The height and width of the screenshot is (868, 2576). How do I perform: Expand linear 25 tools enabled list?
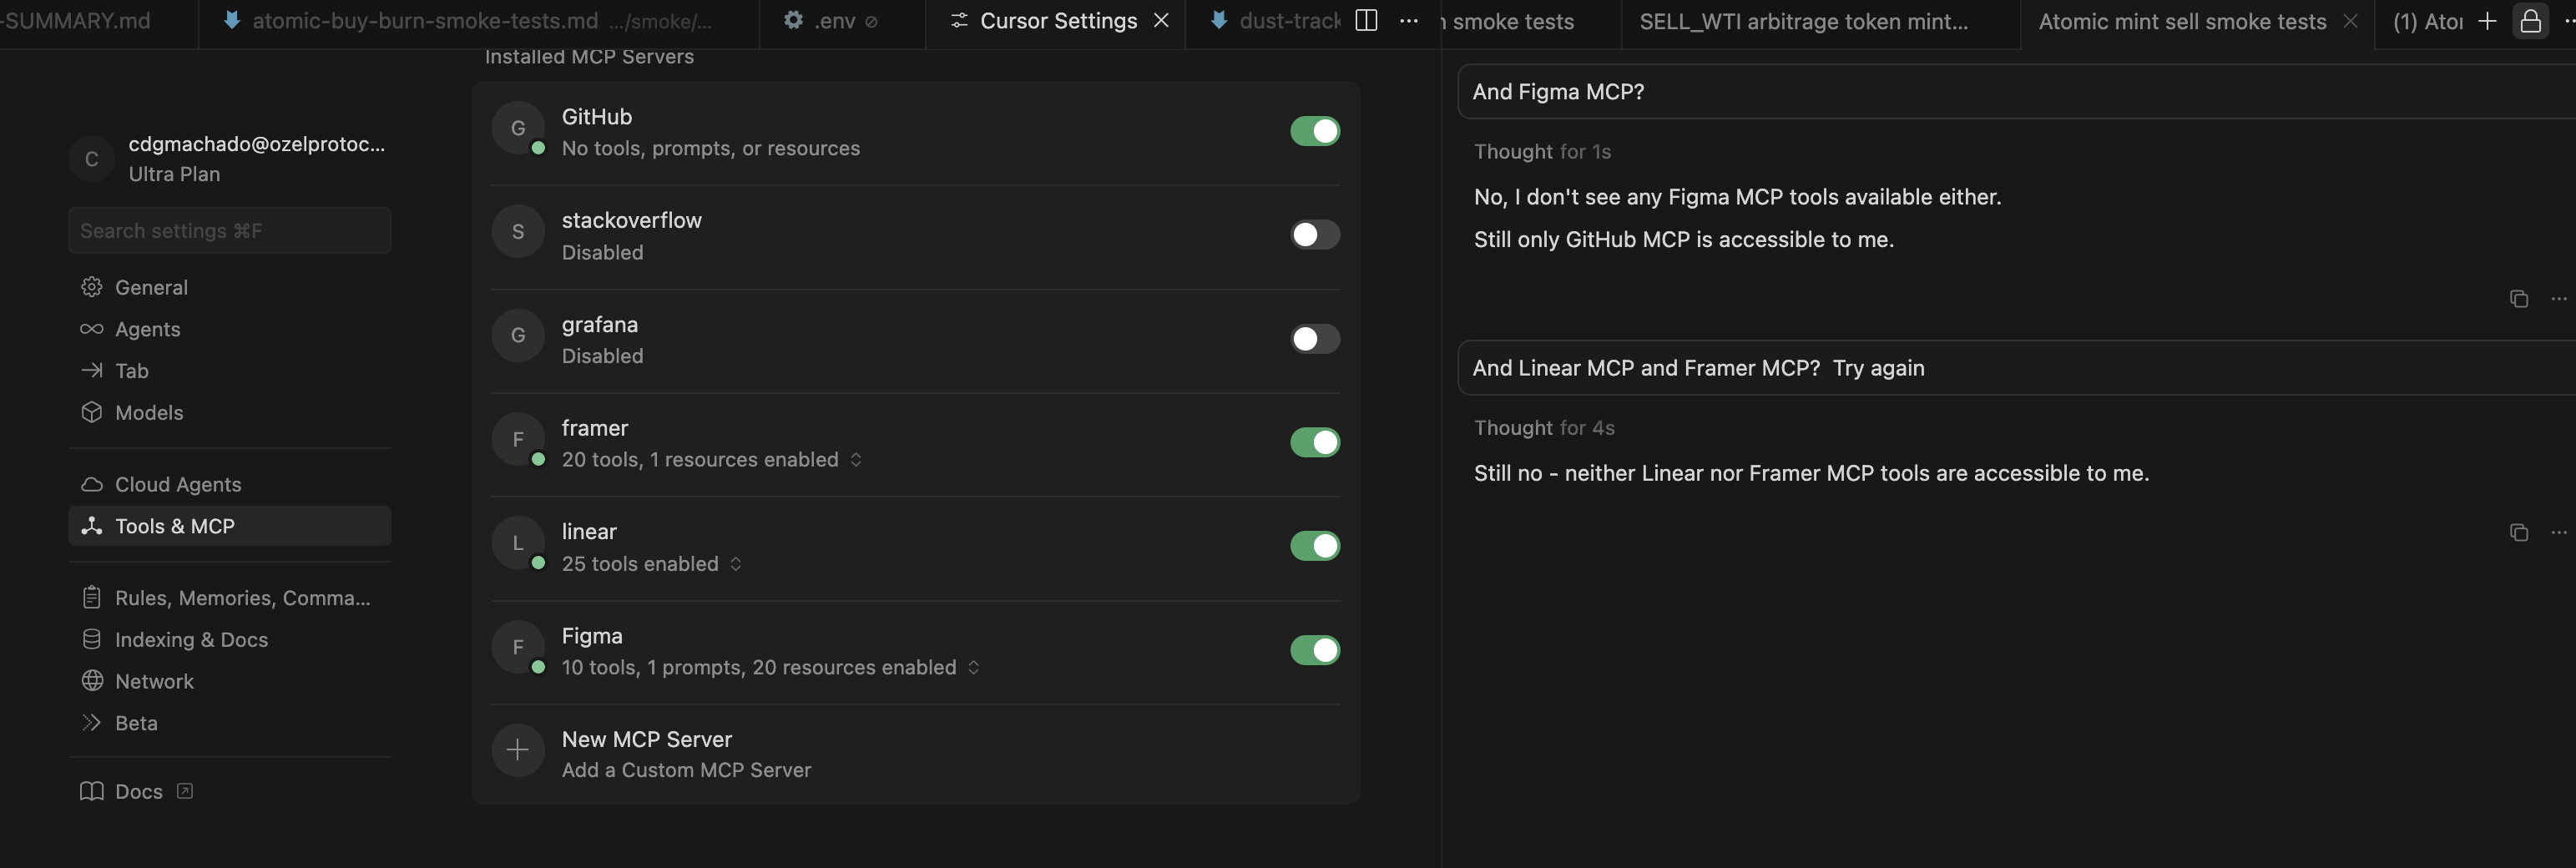pyautogui.click(x=736, y=564)
